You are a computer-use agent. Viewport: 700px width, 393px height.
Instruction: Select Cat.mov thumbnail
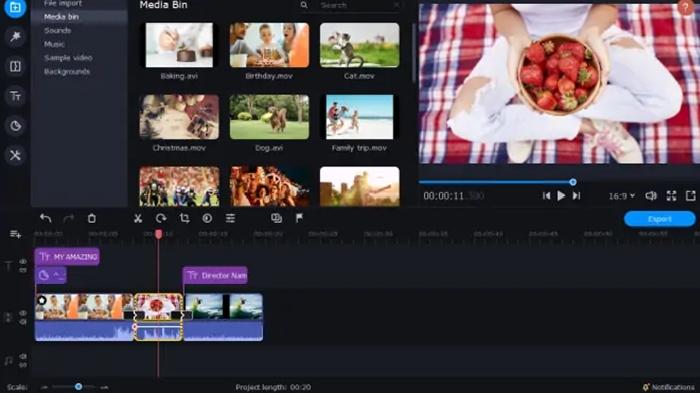pyautogui.click(x=359, y=45)
